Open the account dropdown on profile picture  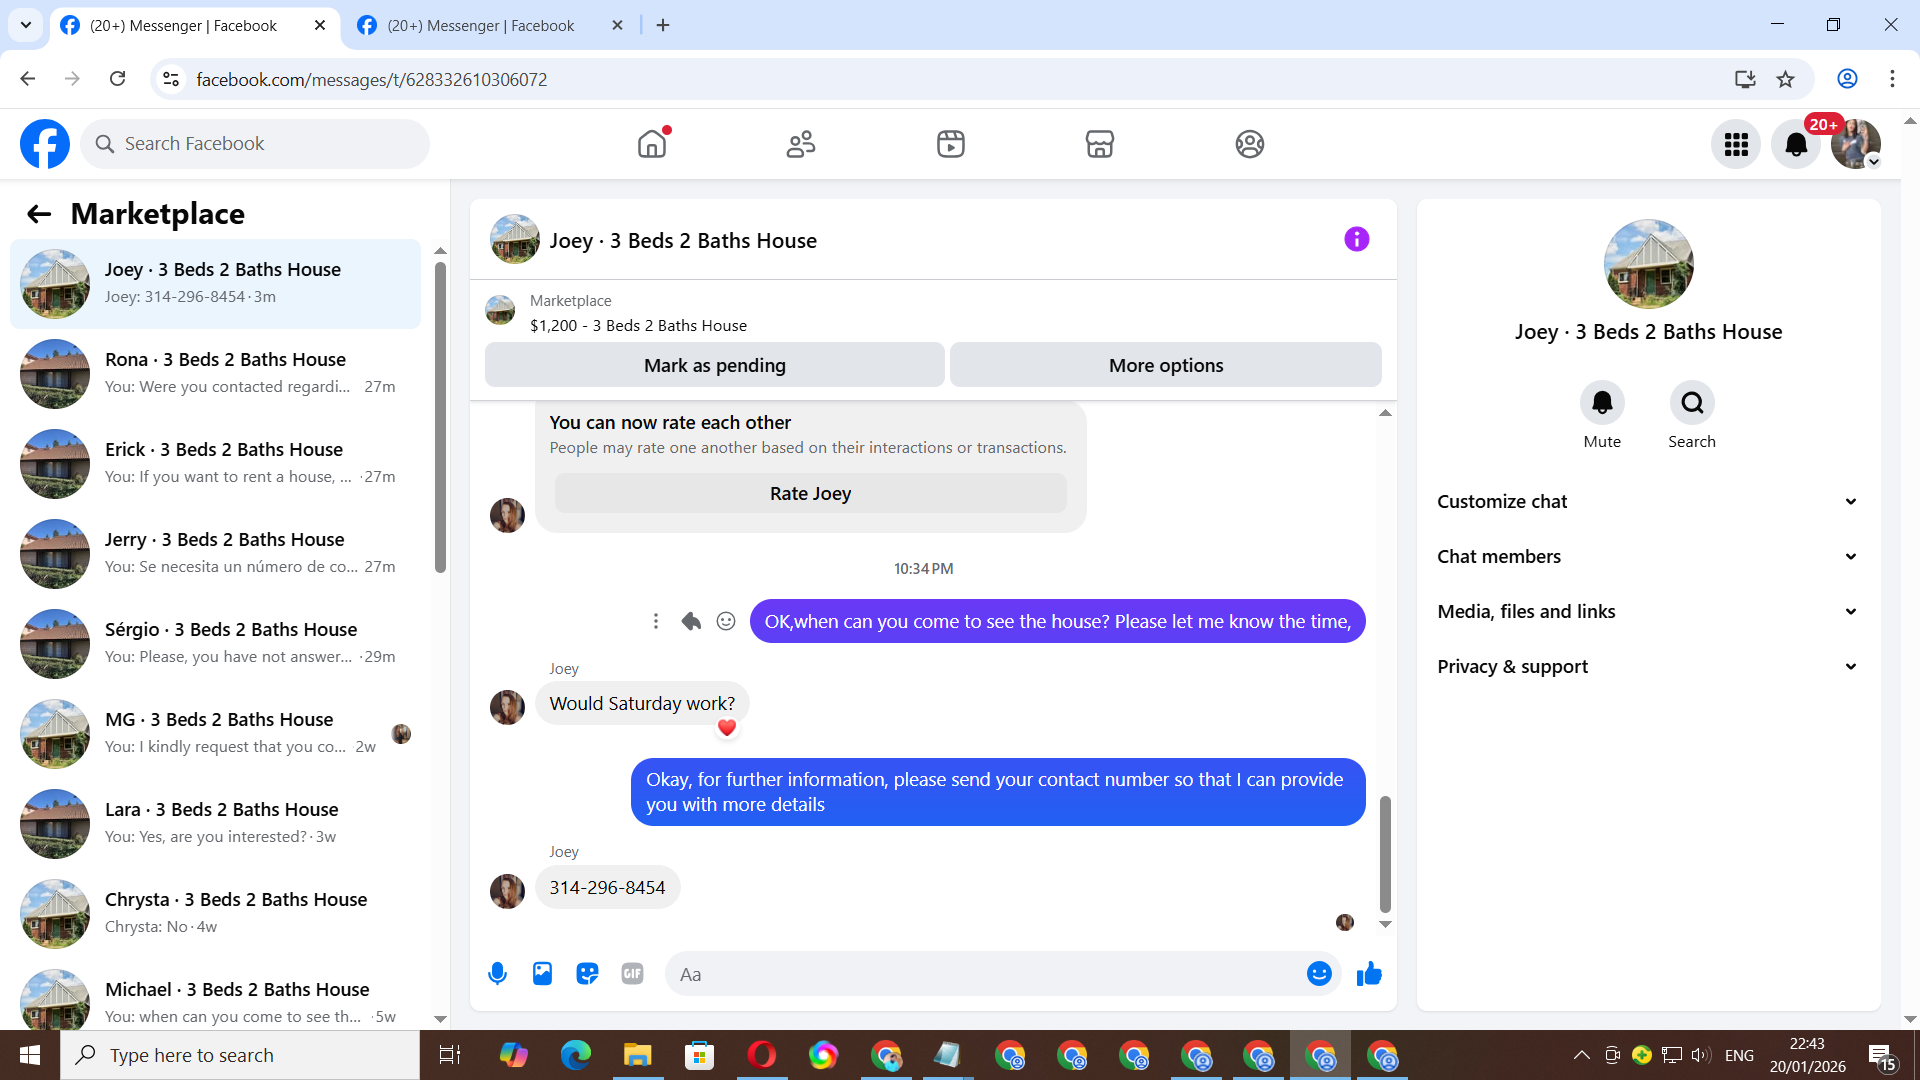(x=1874, y=162)
